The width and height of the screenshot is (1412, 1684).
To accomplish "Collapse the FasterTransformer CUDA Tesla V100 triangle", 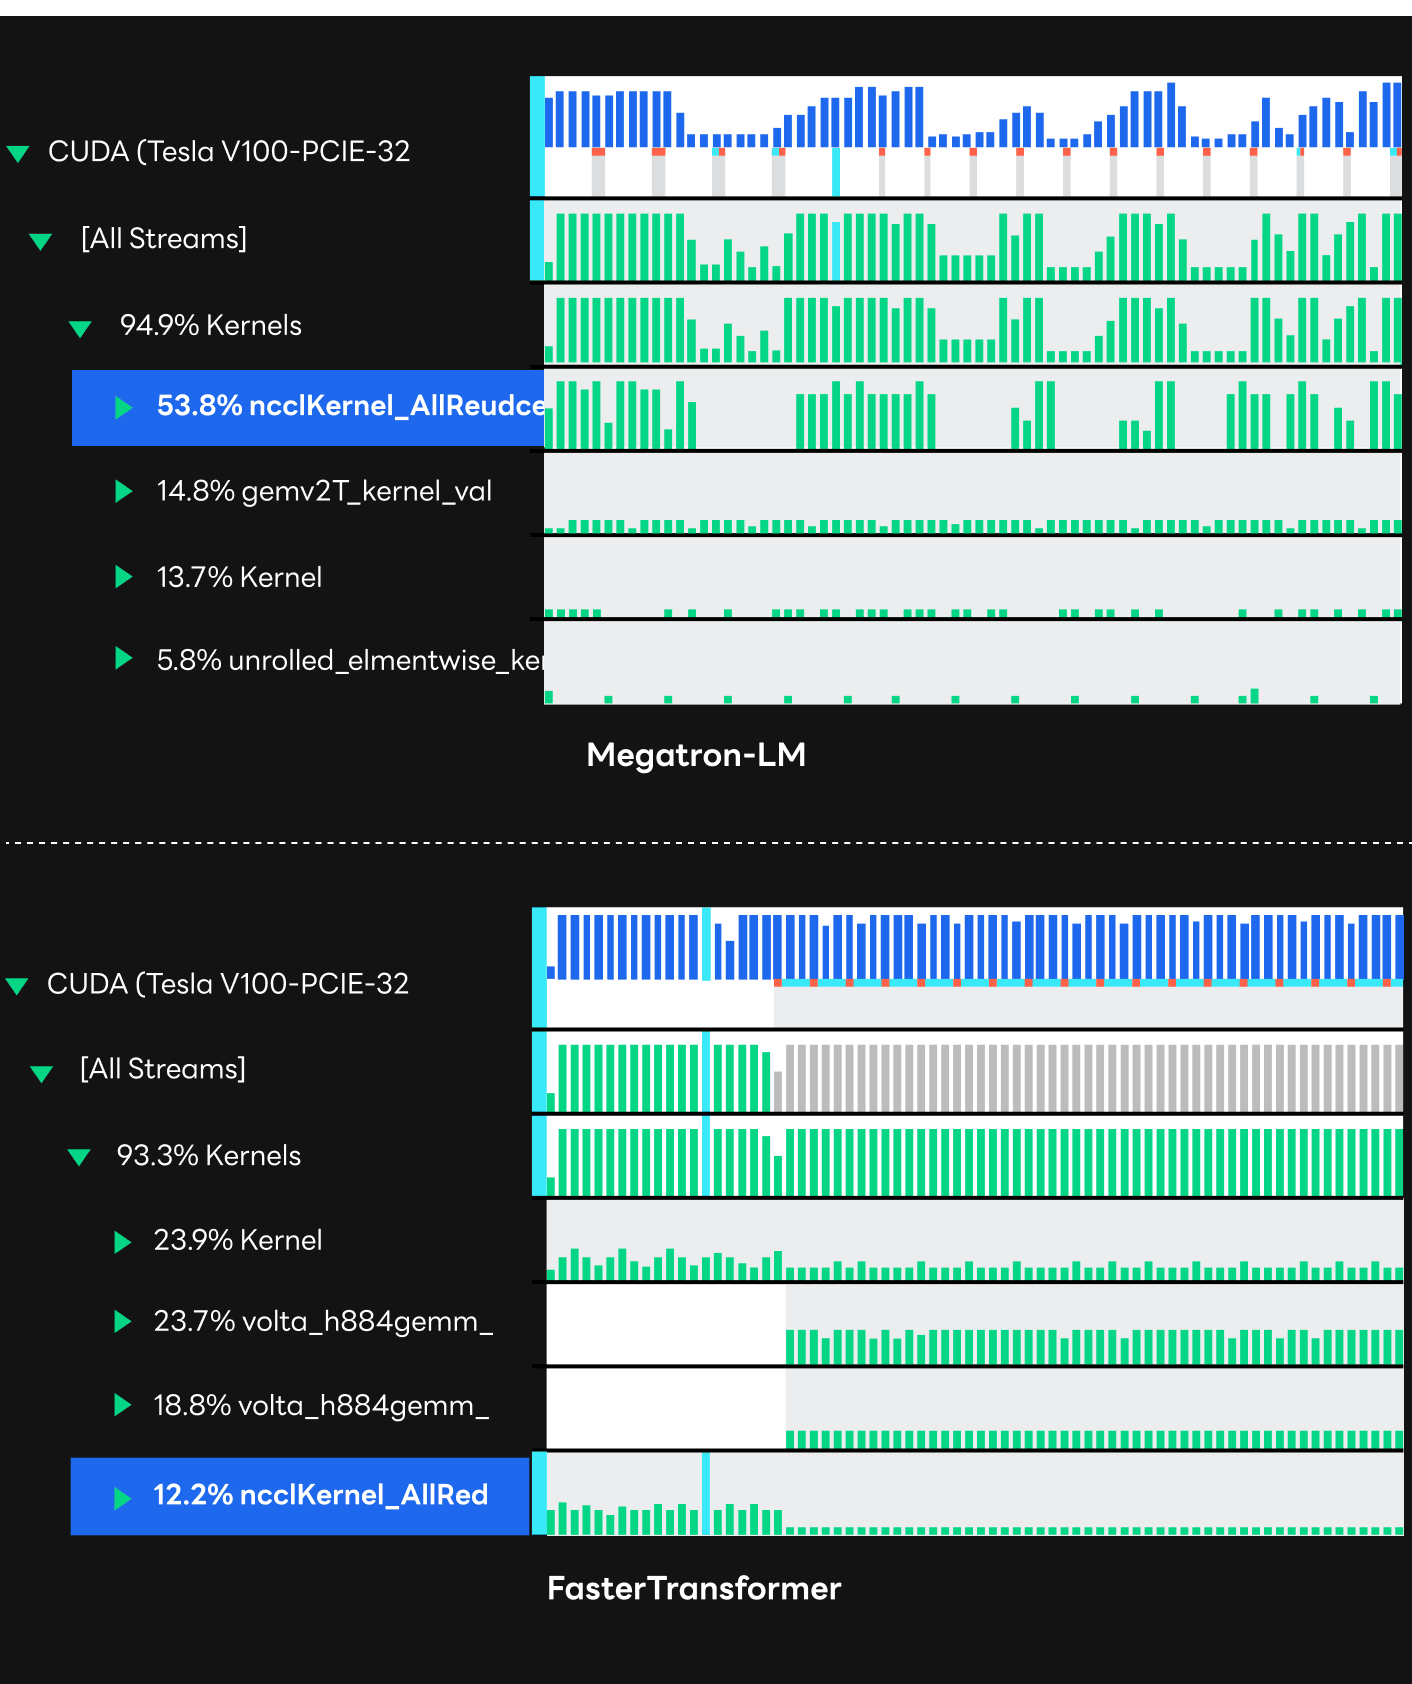I will 17,985.
